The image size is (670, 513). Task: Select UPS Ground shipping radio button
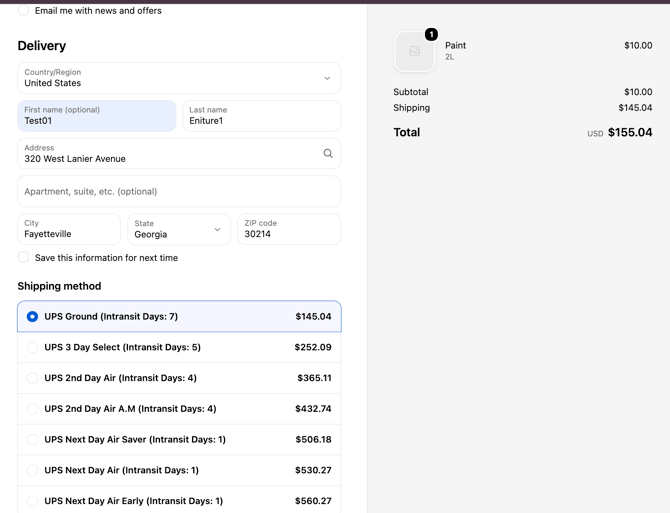coord(32,317)
